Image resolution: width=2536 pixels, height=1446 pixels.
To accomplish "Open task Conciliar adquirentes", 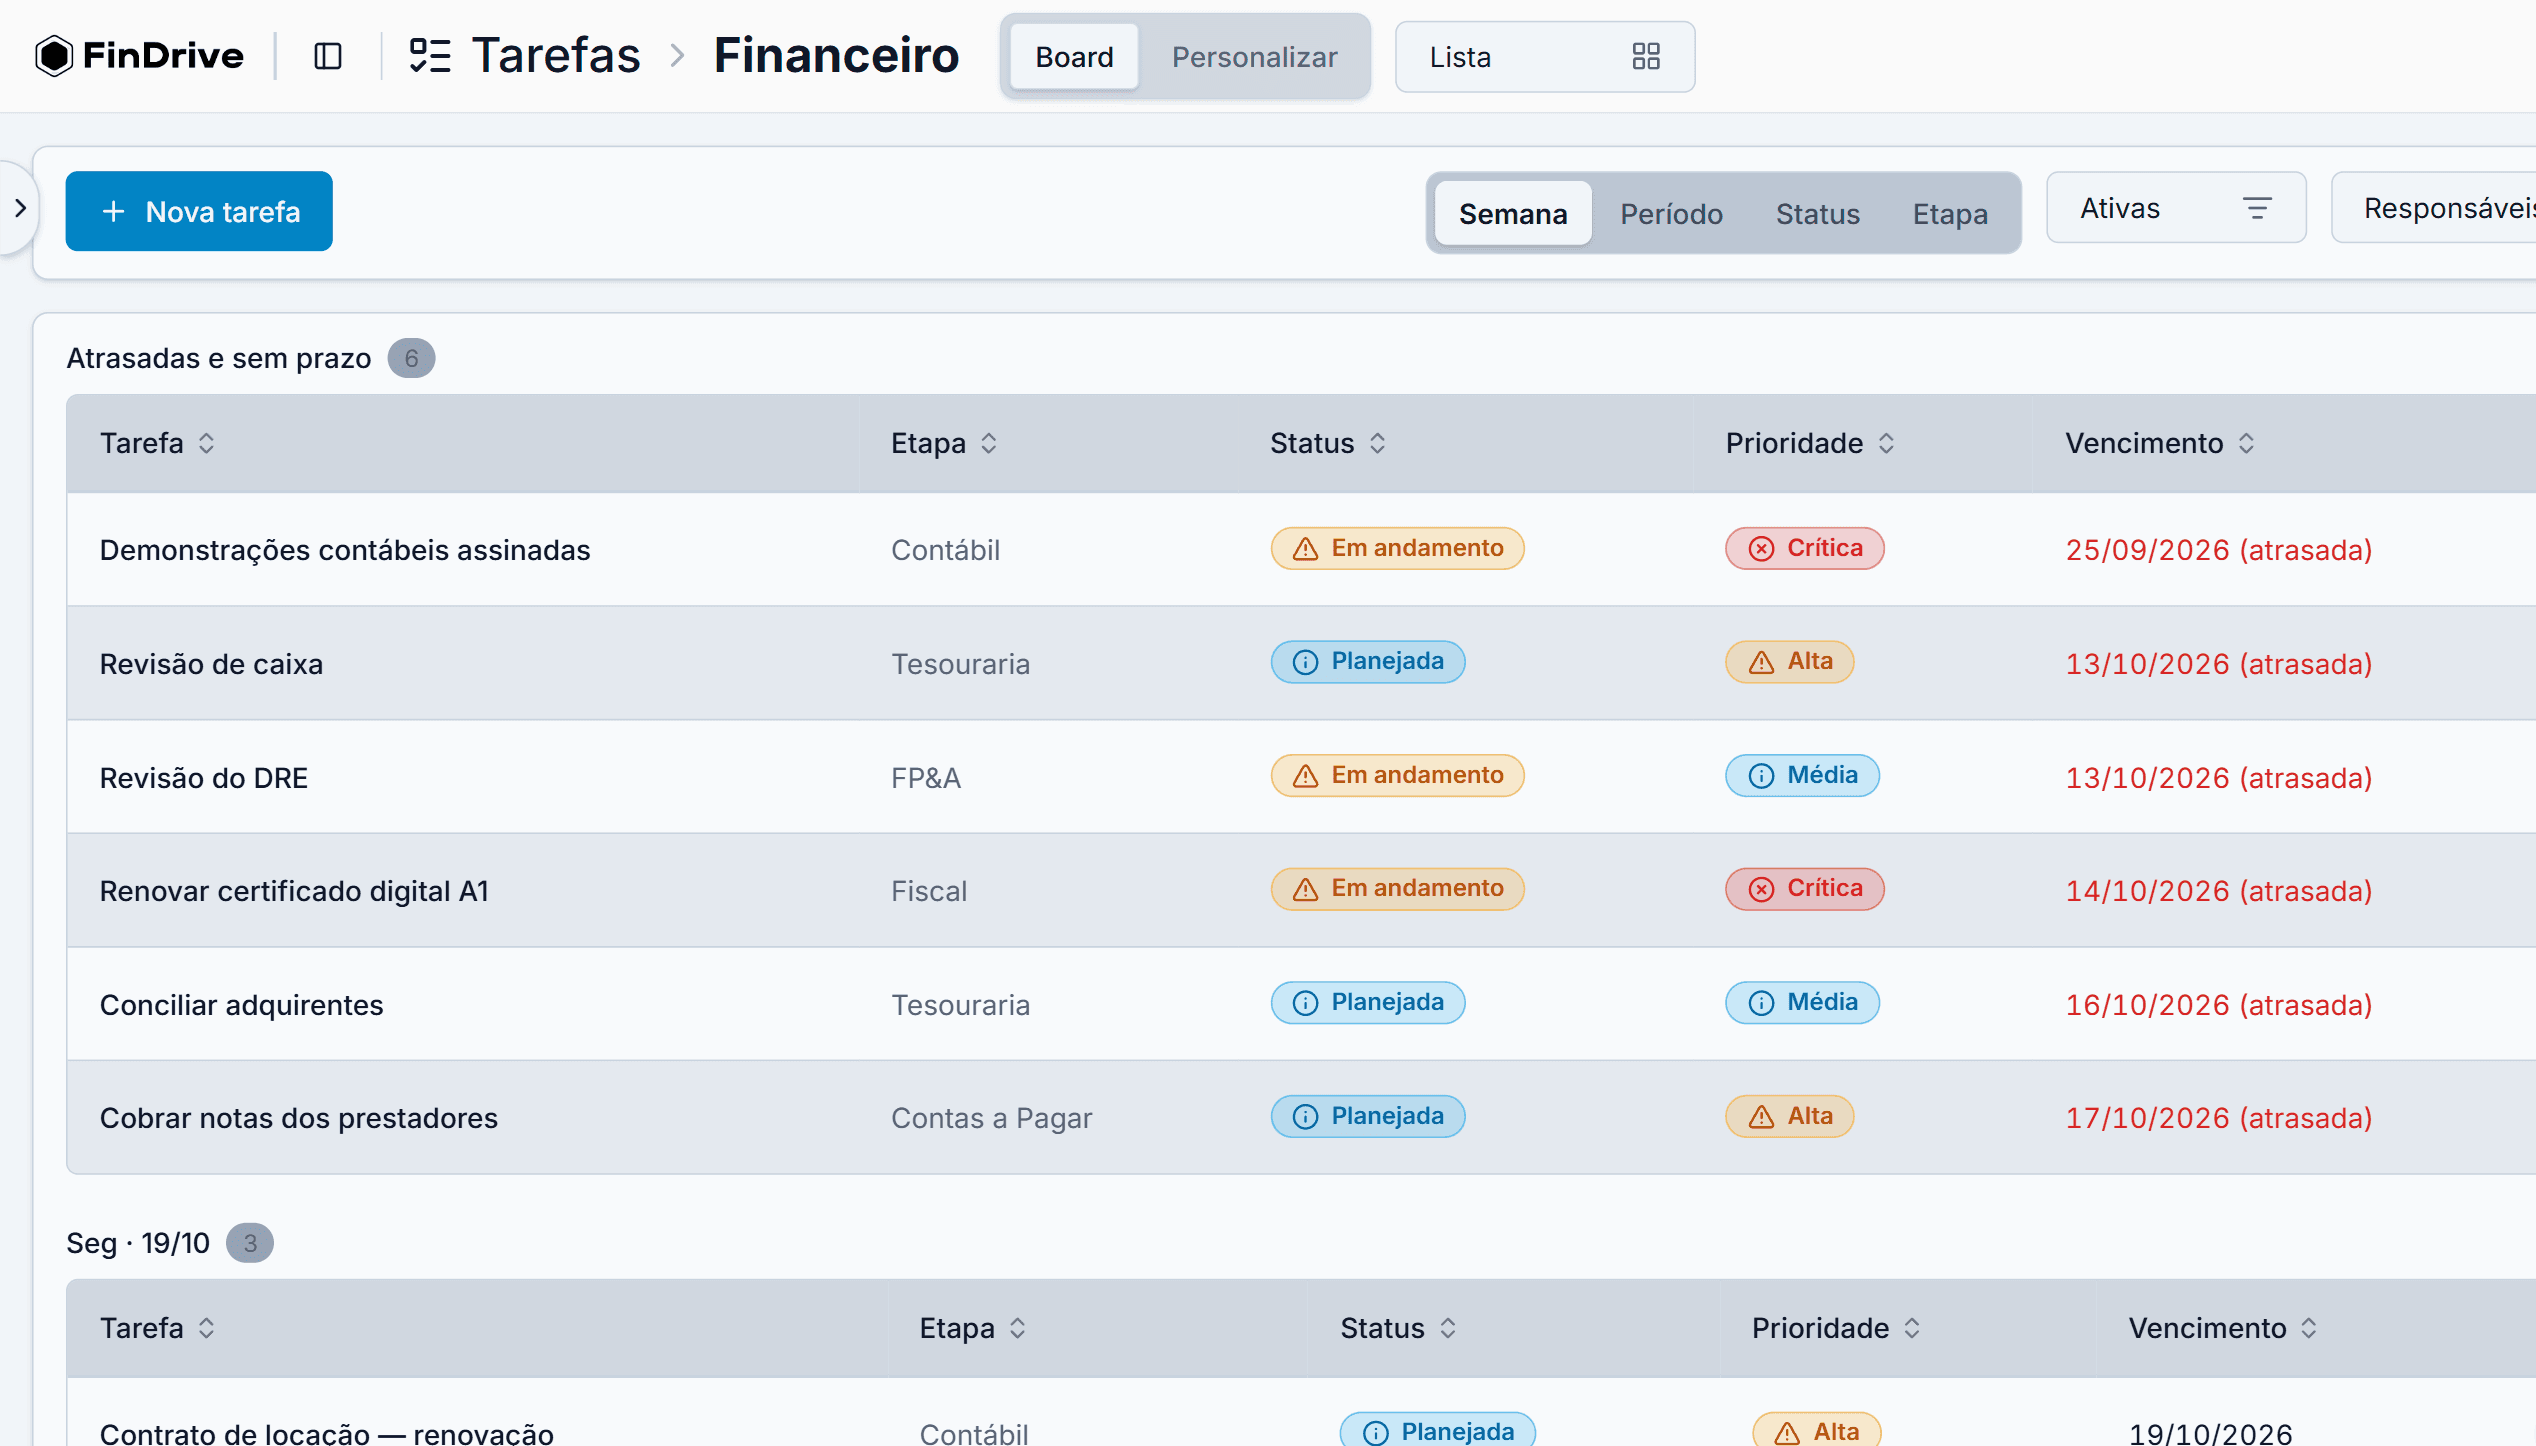I will click(241, 1005).
